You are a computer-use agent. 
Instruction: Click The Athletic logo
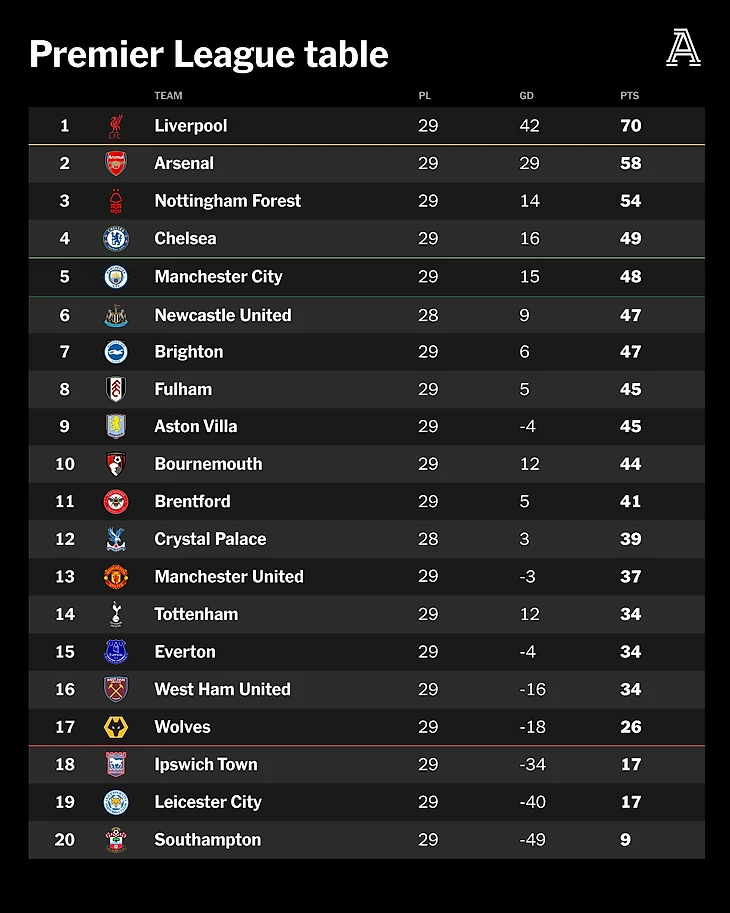click(x=683, y=47)
